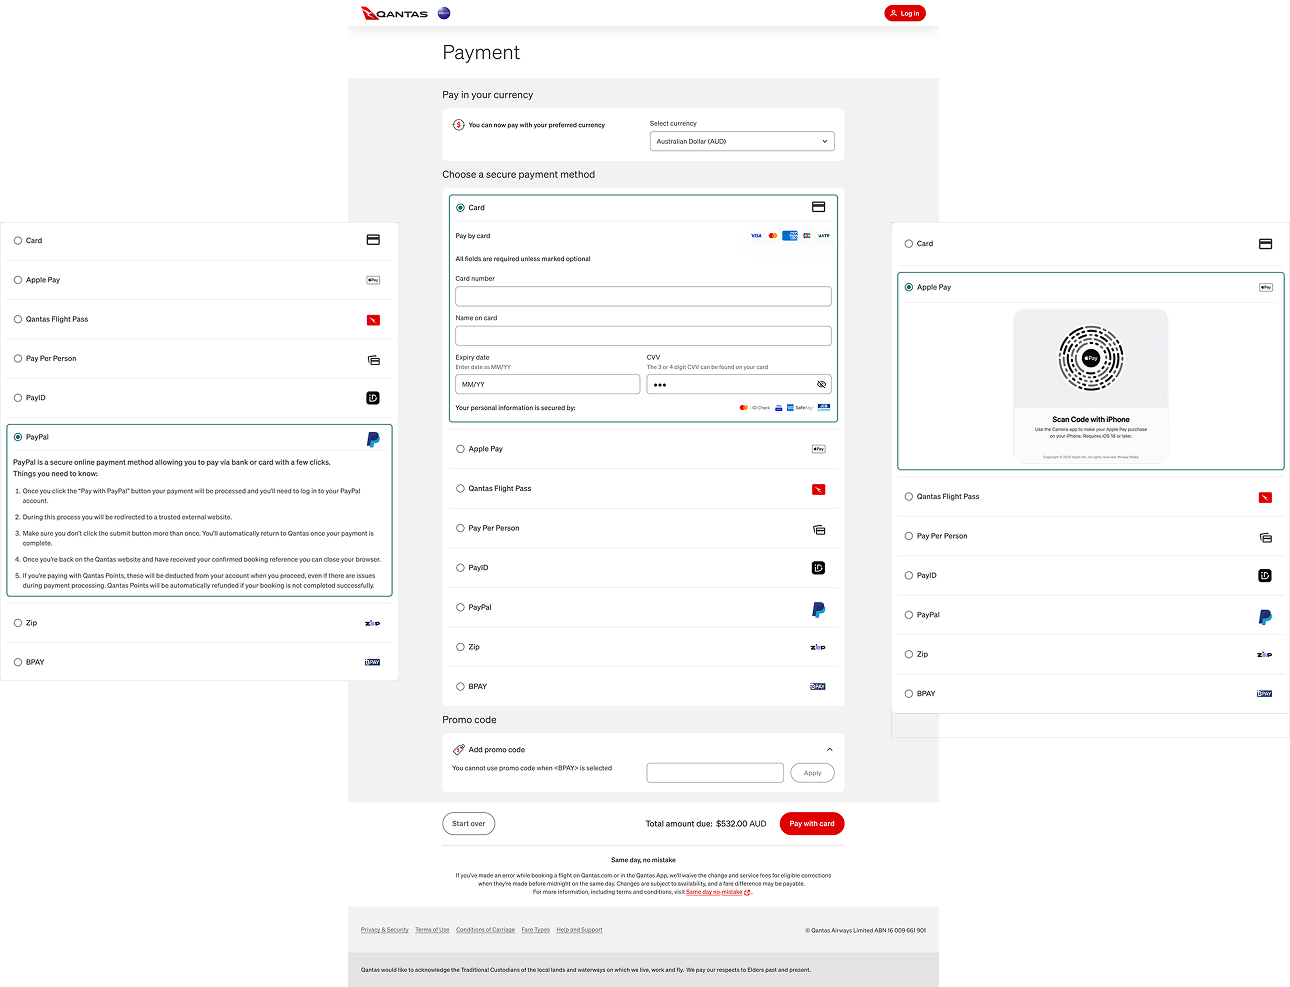
Task: Open Conditions of Carriage footer link
Action: click(485, 930)
